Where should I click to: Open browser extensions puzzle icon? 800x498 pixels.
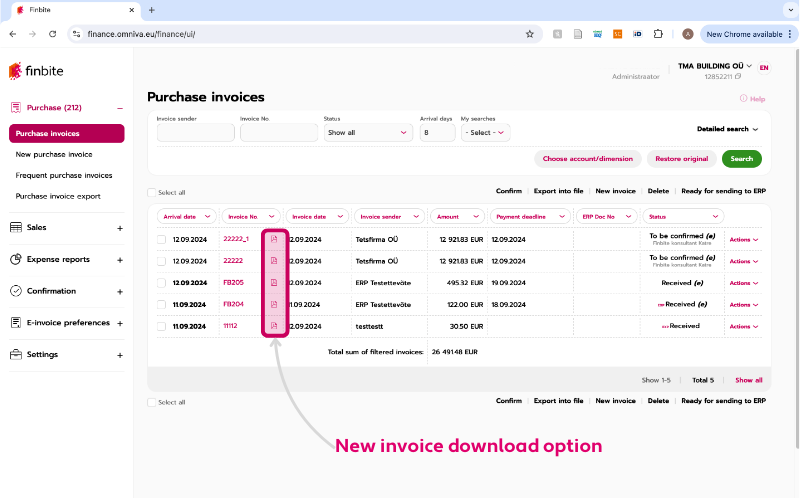(658, 33)
